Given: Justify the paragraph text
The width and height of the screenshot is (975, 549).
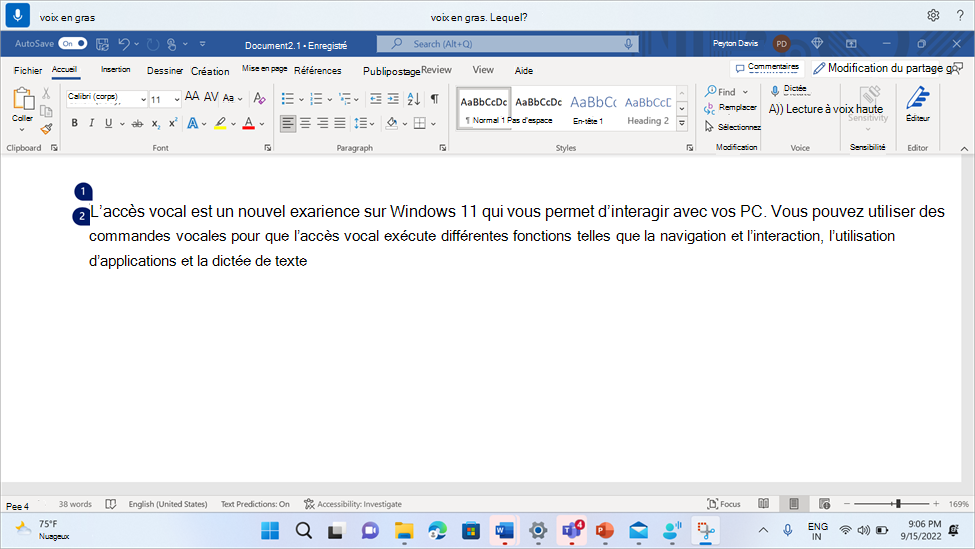Looking at the screenshot, I should (x=340, y=123).
